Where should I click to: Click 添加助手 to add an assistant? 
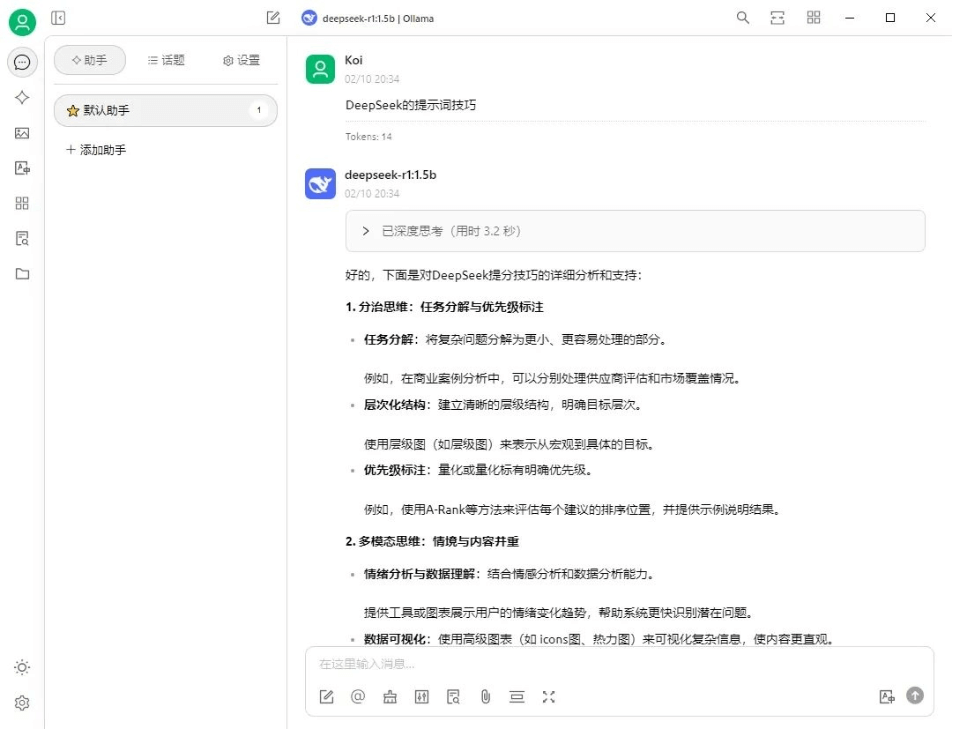(x=96, y=150)
